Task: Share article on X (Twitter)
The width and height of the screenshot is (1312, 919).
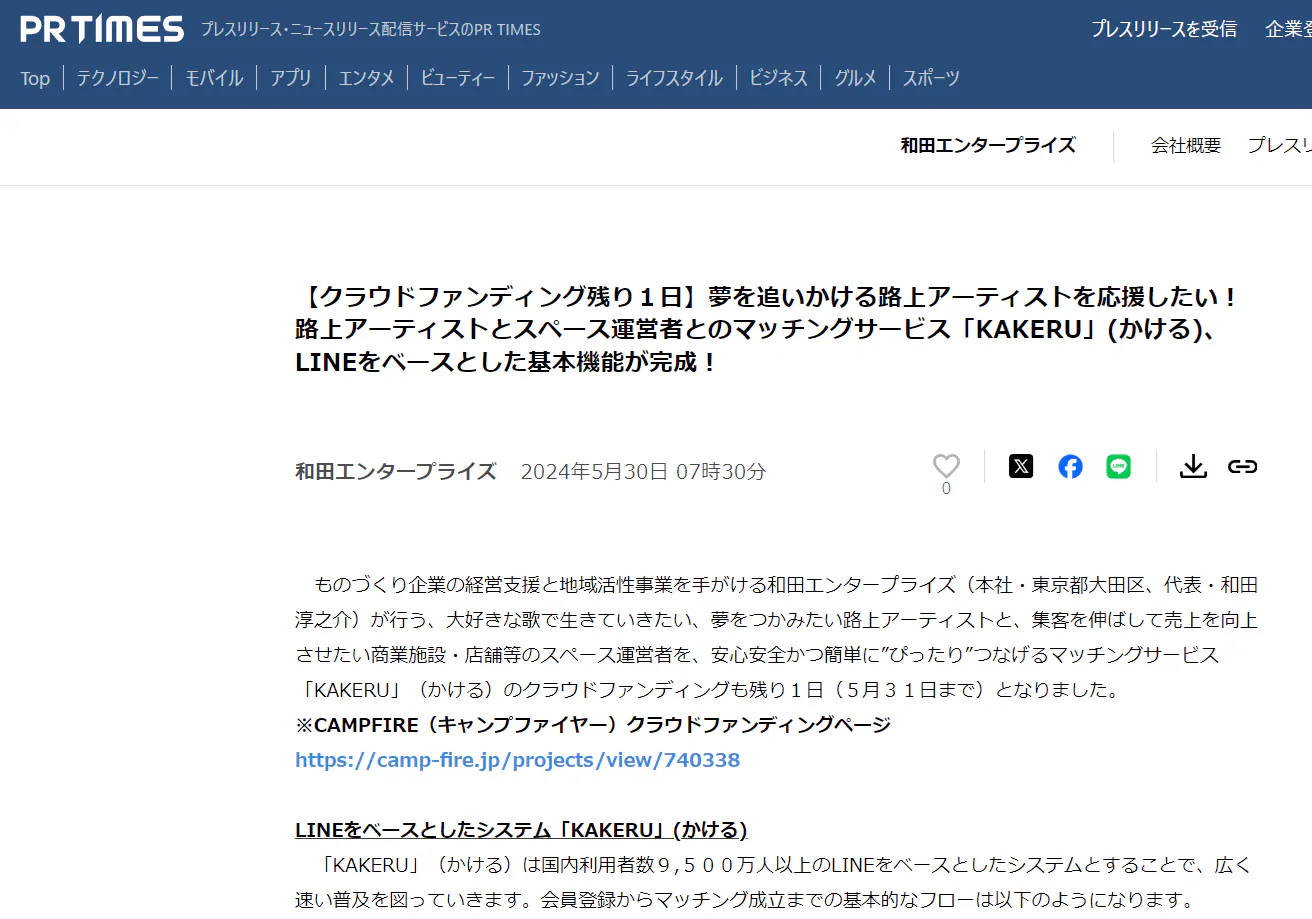Action: pyautogui.click(x=1020, y=466)
